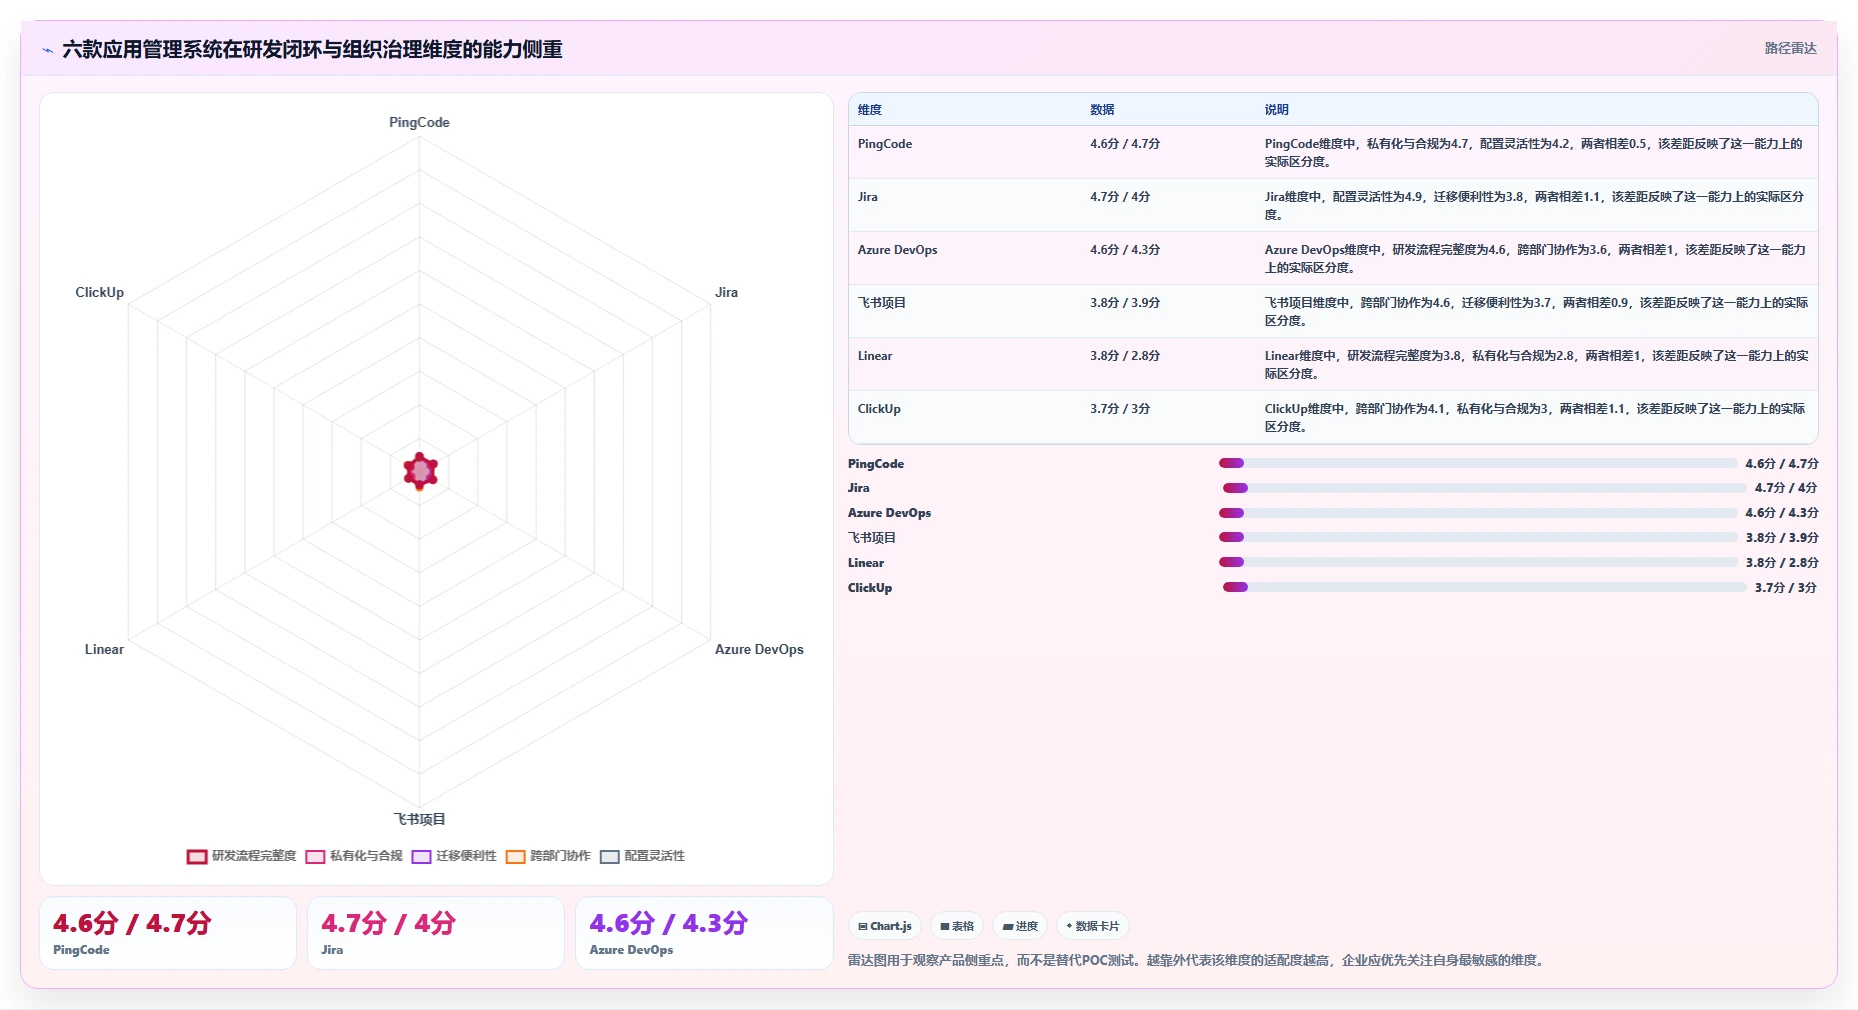Click the 飞书项目 description text in the table
Image resolution: width=1858 pixels, height=1010 pixels.
point(1536,311)
